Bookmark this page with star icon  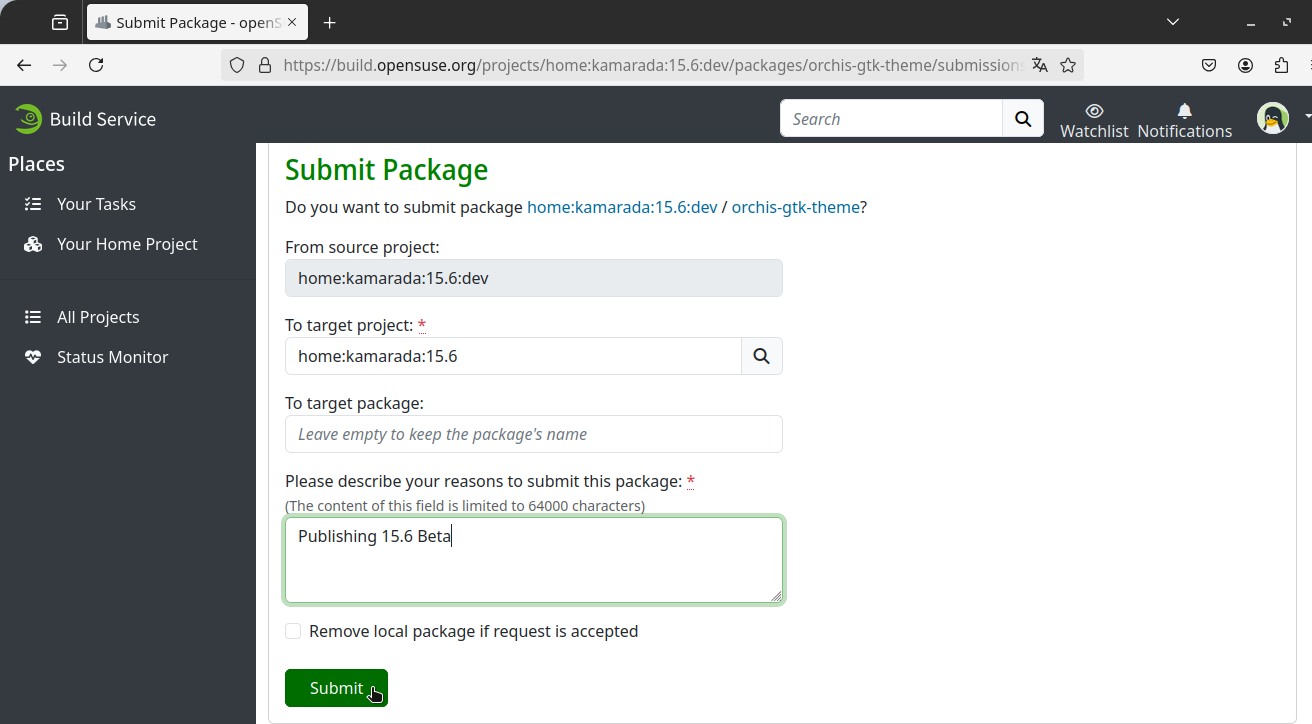(1068, 65)
